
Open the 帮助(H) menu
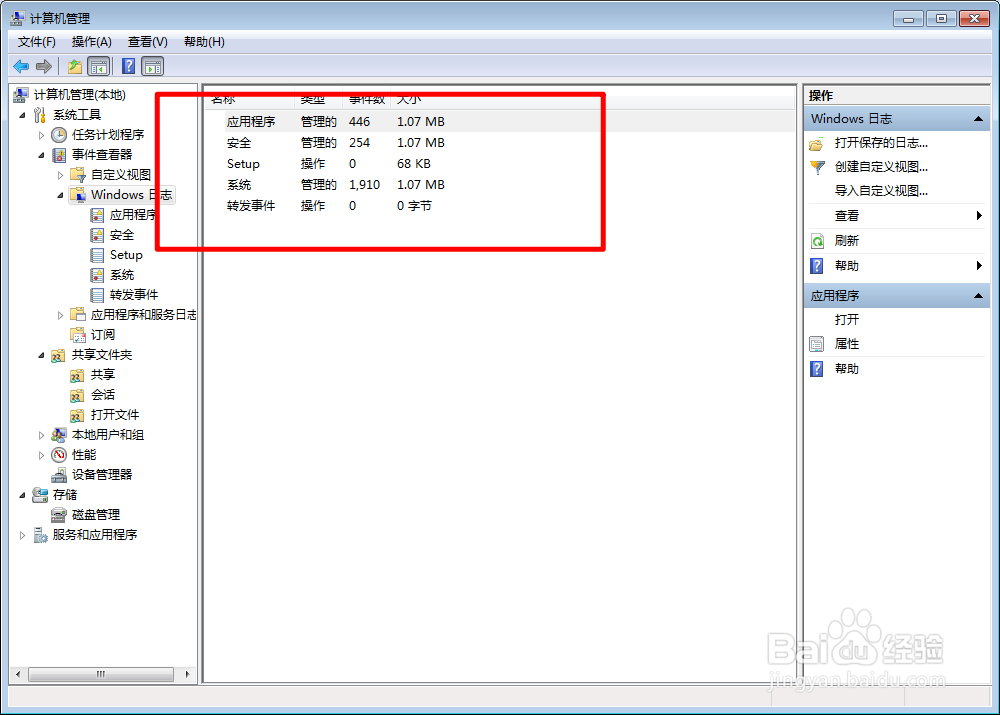[204, 42]
